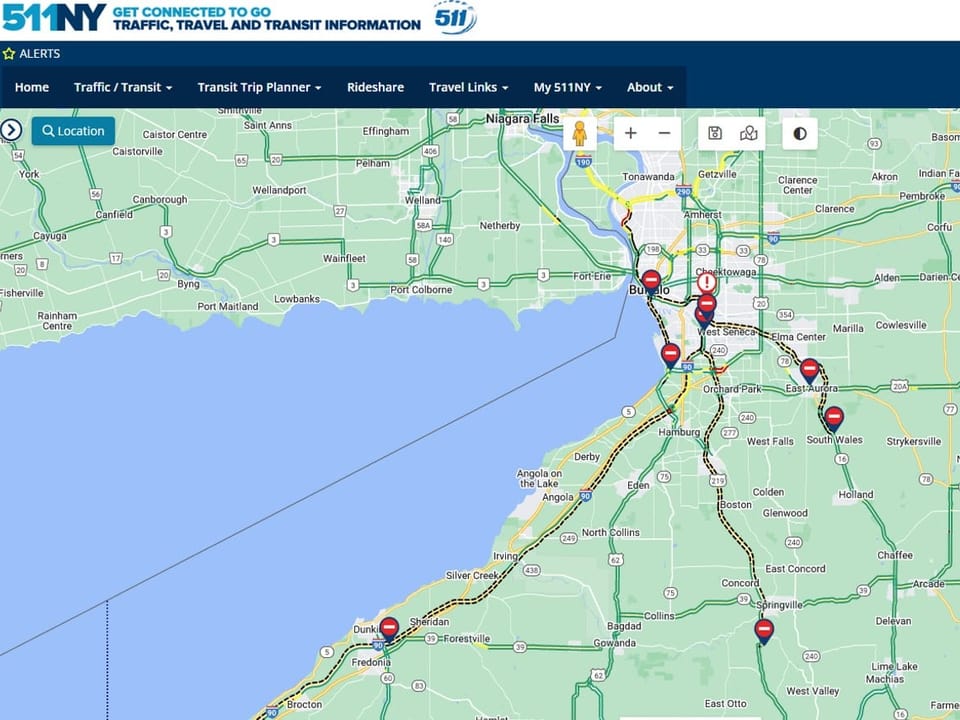960x720 pixels.
Task: Select the East Concord map label
Action: tap(795, 569)
